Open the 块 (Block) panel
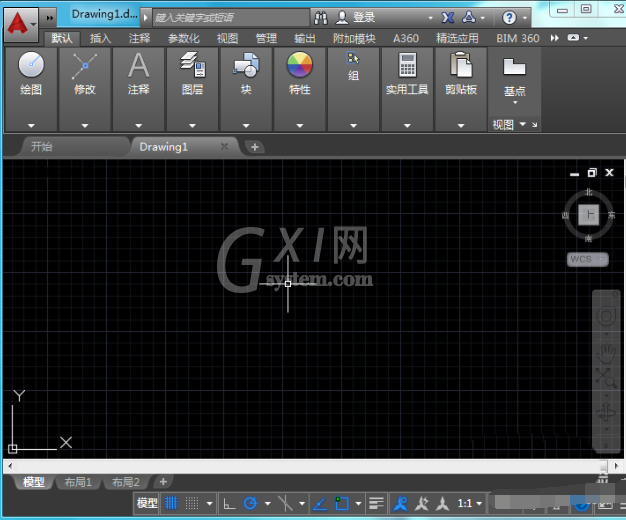Viewport: 626px width, 520px height. [x=246, y=74]
